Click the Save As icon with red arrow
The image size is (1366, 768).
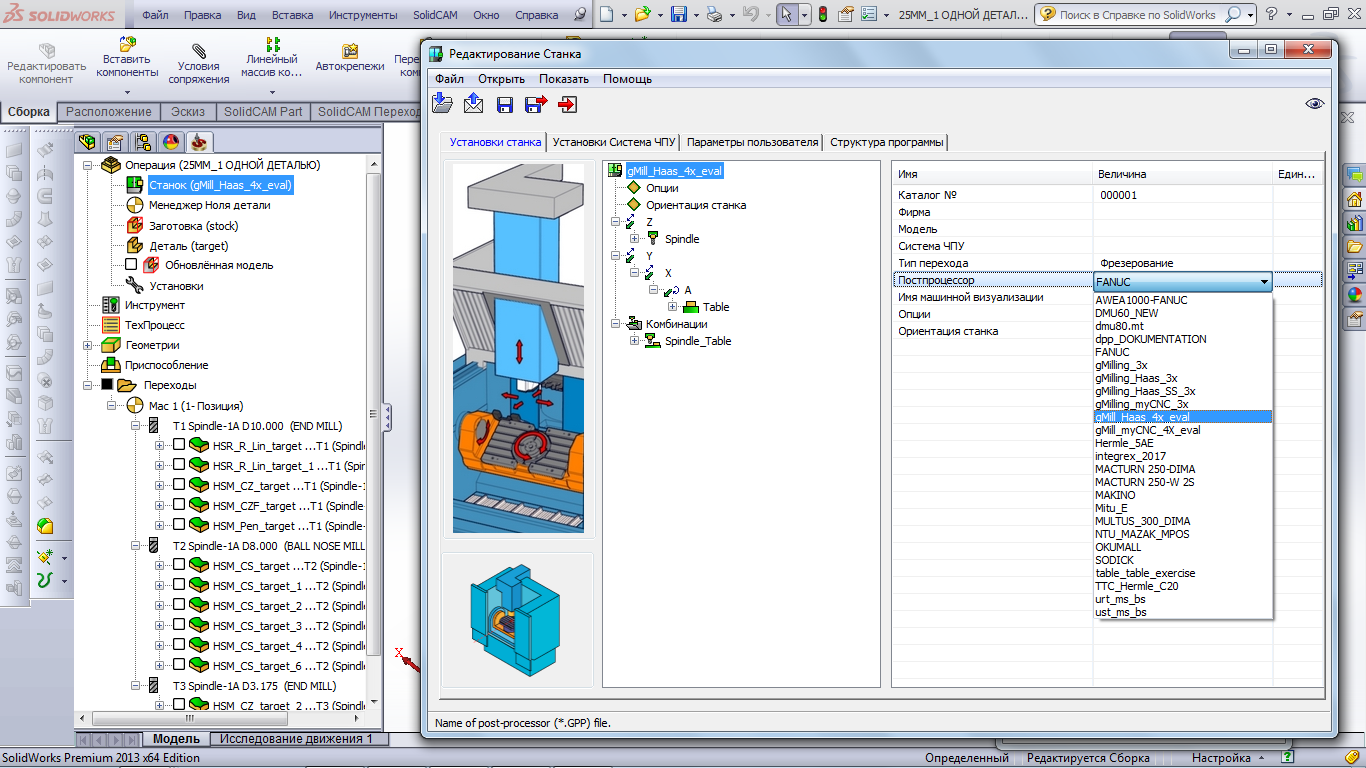[536, 104]
